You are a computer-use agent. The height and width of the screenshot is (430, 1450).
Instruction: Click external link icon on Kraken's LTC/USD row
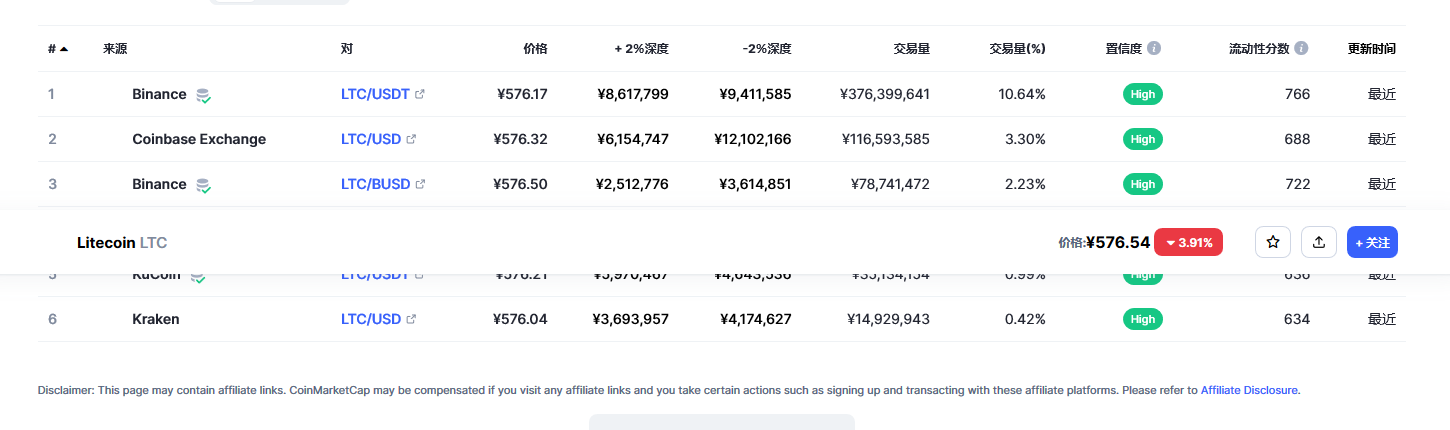coord(411,319)
